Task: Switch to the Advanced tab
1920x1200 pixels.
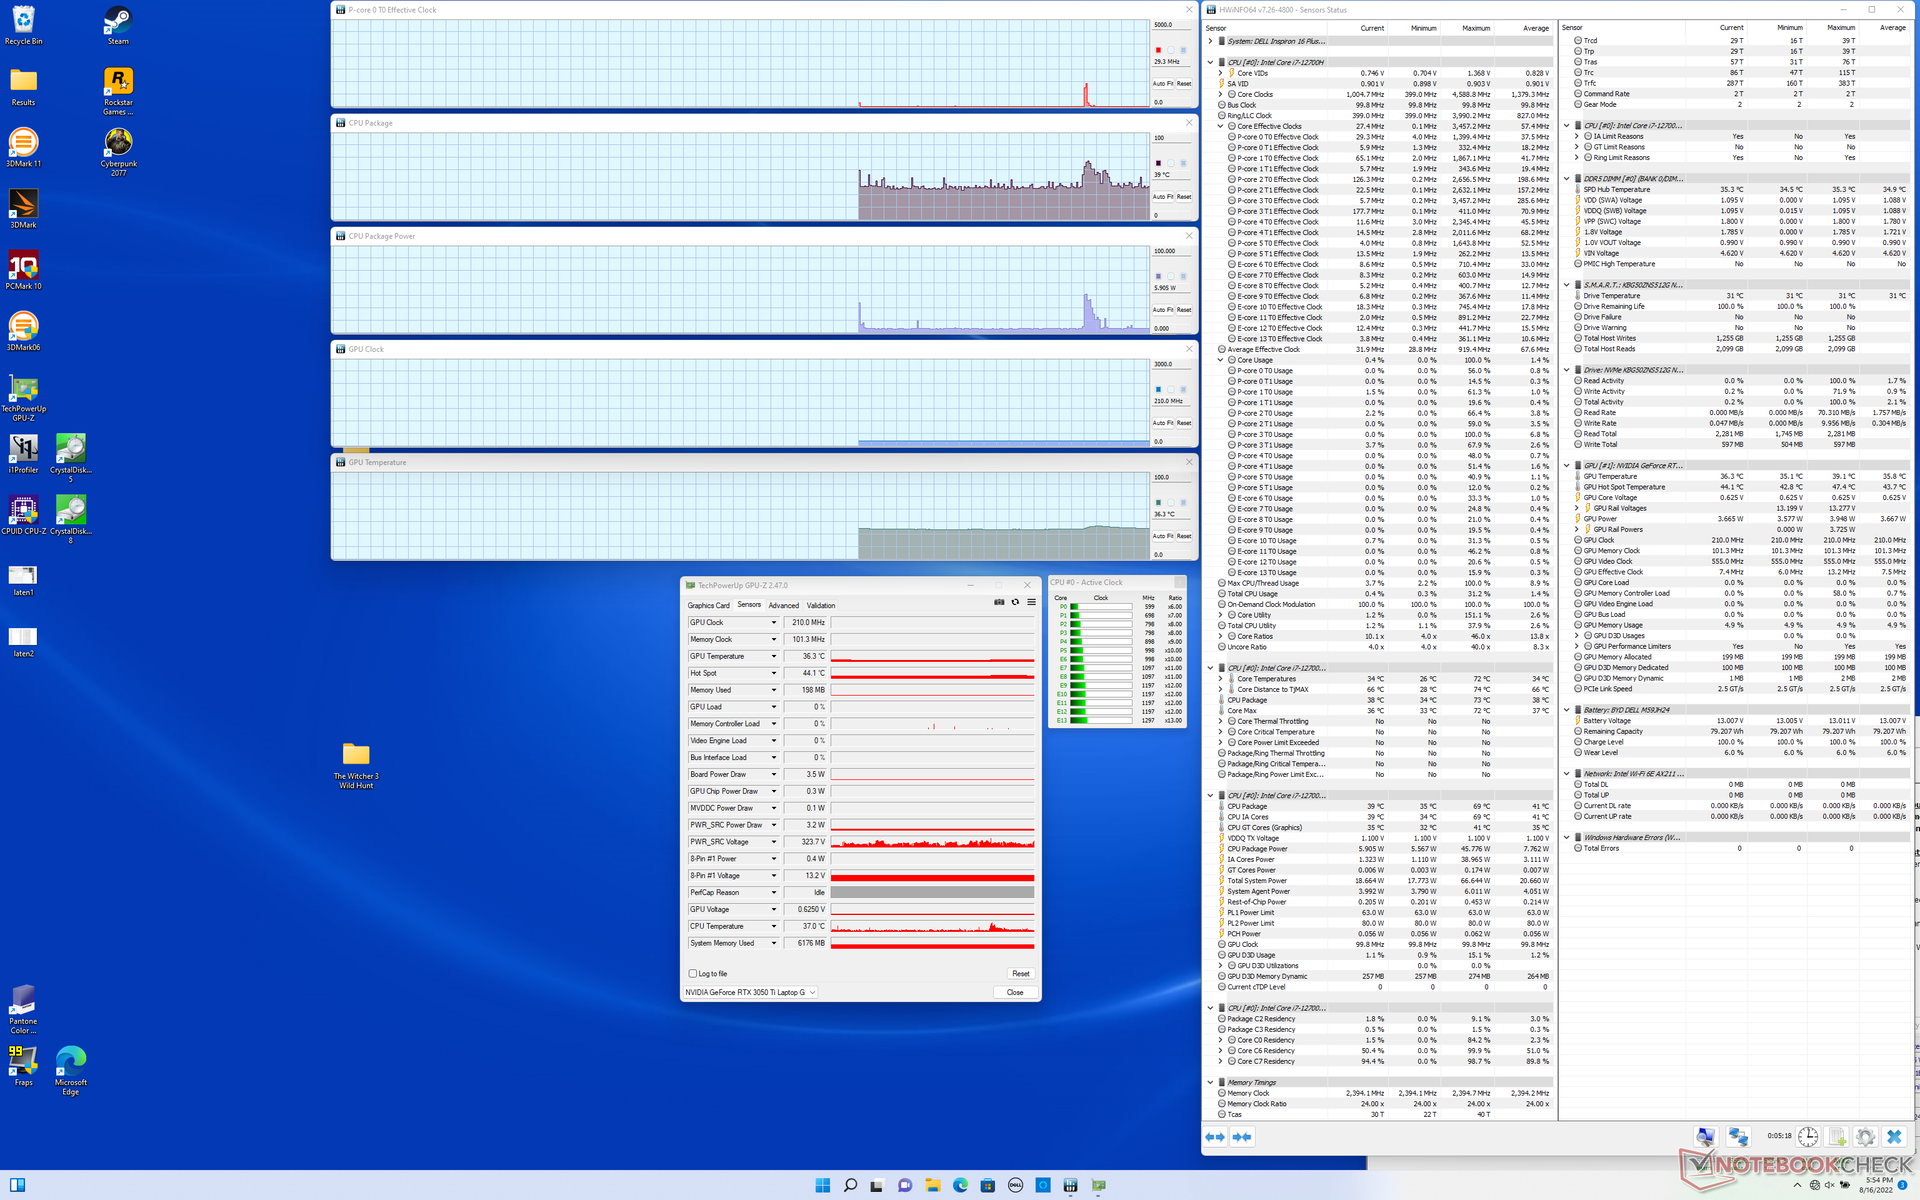Action: (x=783, y=605)
